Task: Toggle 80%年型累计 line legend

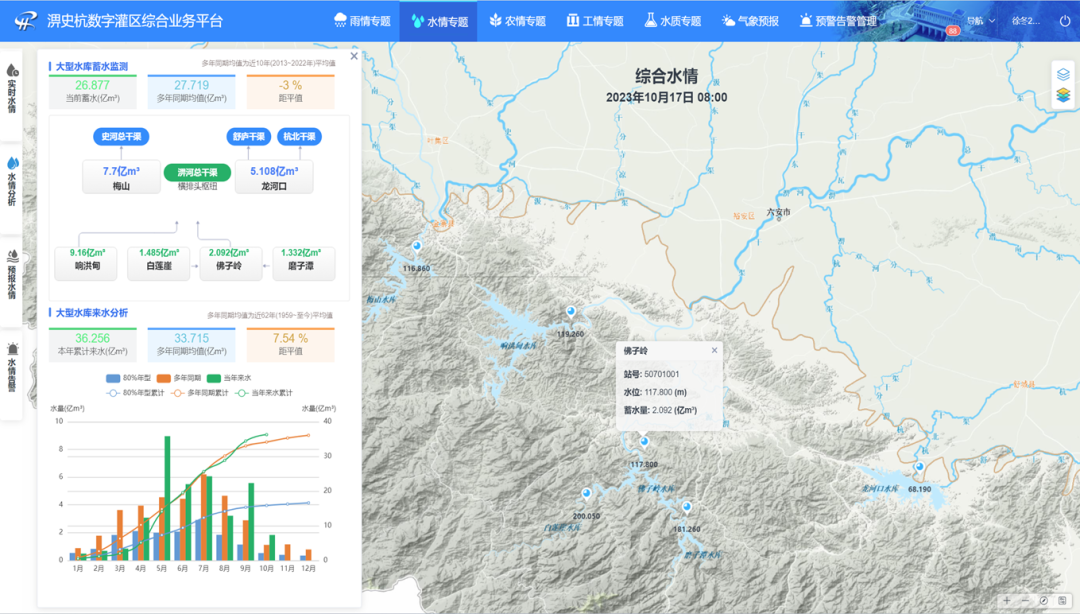Action: (x=136, y=393)
